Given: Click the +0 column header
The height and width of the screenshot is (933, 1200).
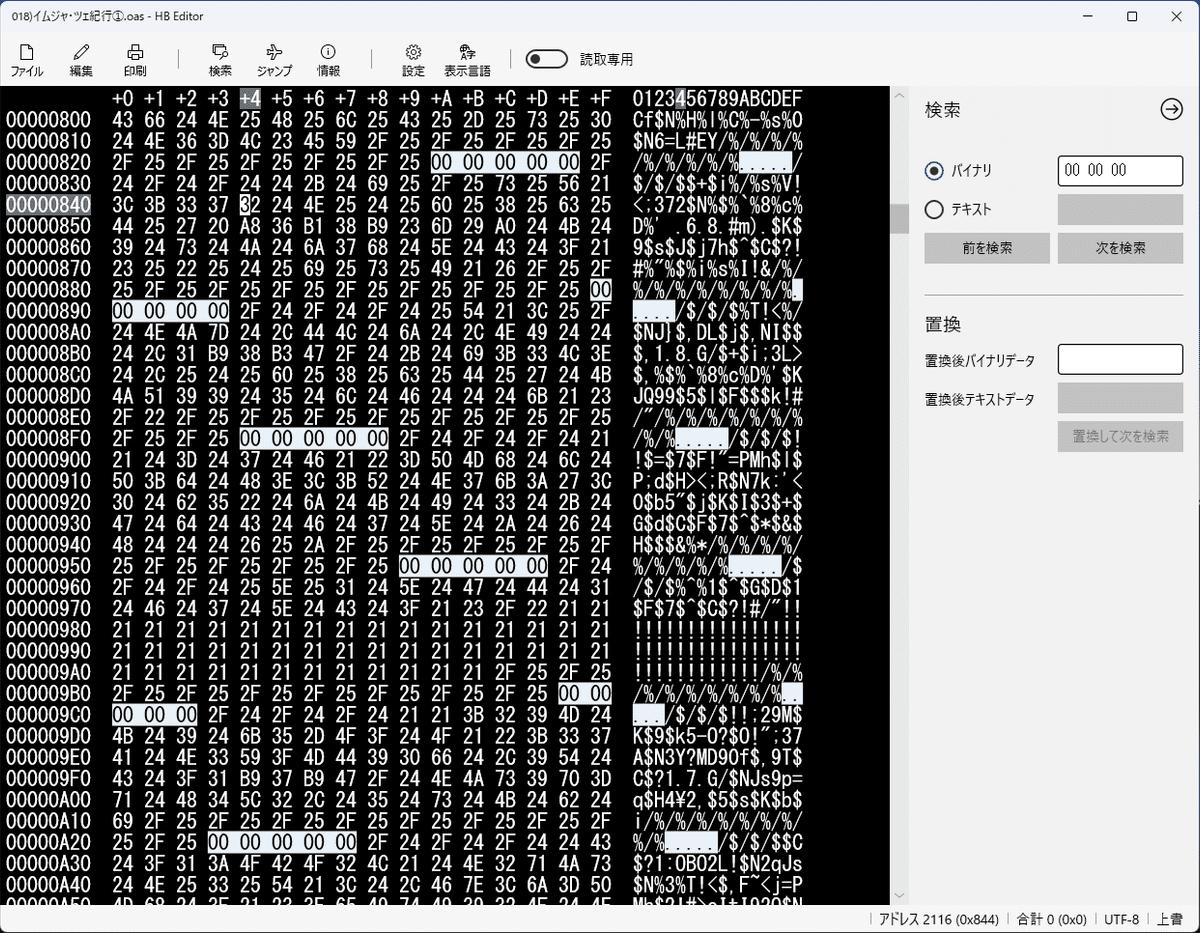Looking at the screenshot, I should [x=123, y=98].
